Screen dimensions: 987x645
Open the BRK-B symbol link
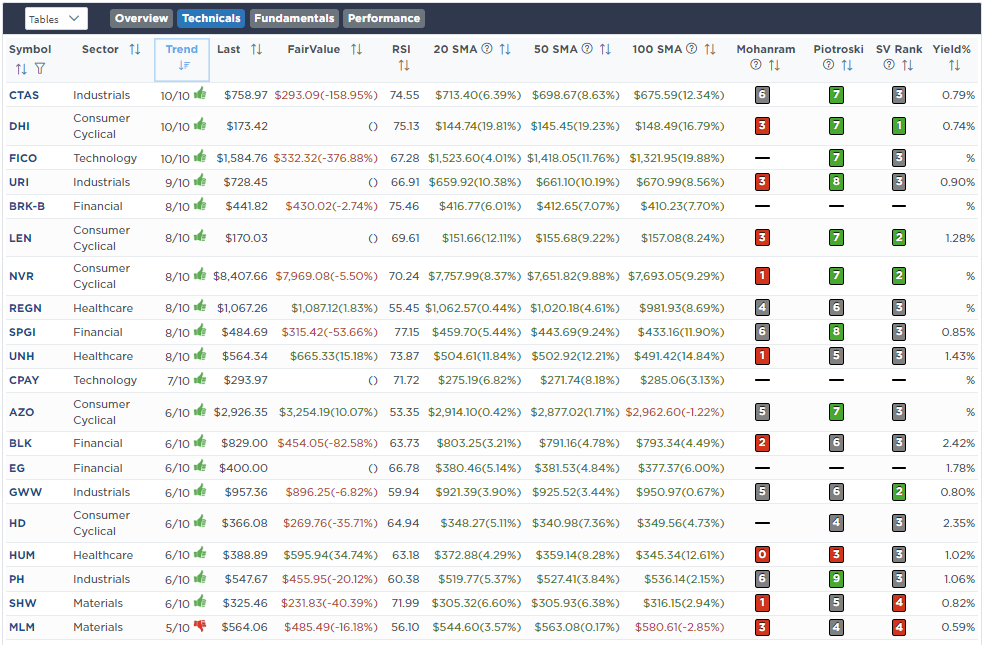(x=27, y=206)
